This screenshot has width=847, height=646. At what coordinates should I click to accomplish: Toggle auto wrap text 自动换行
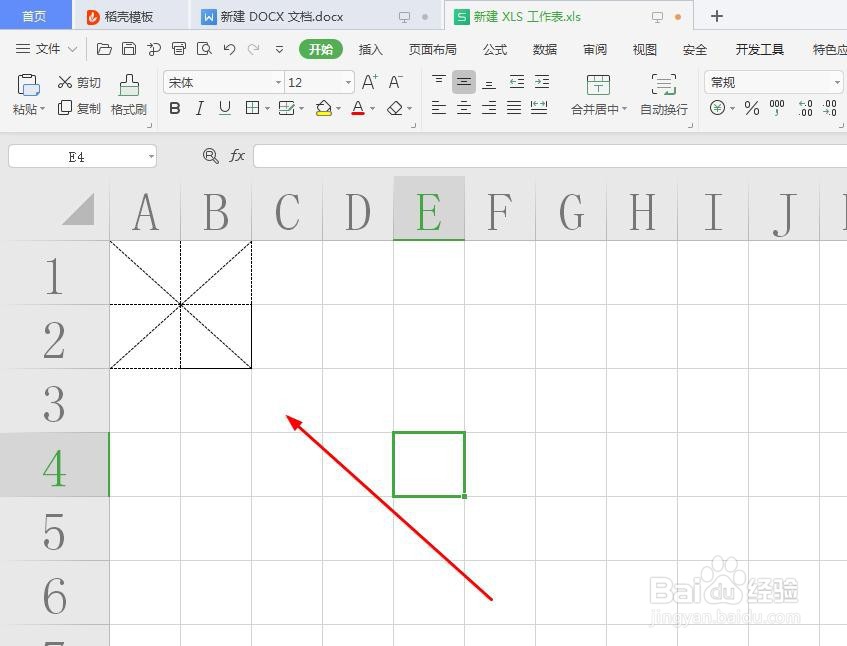[664, 95]
